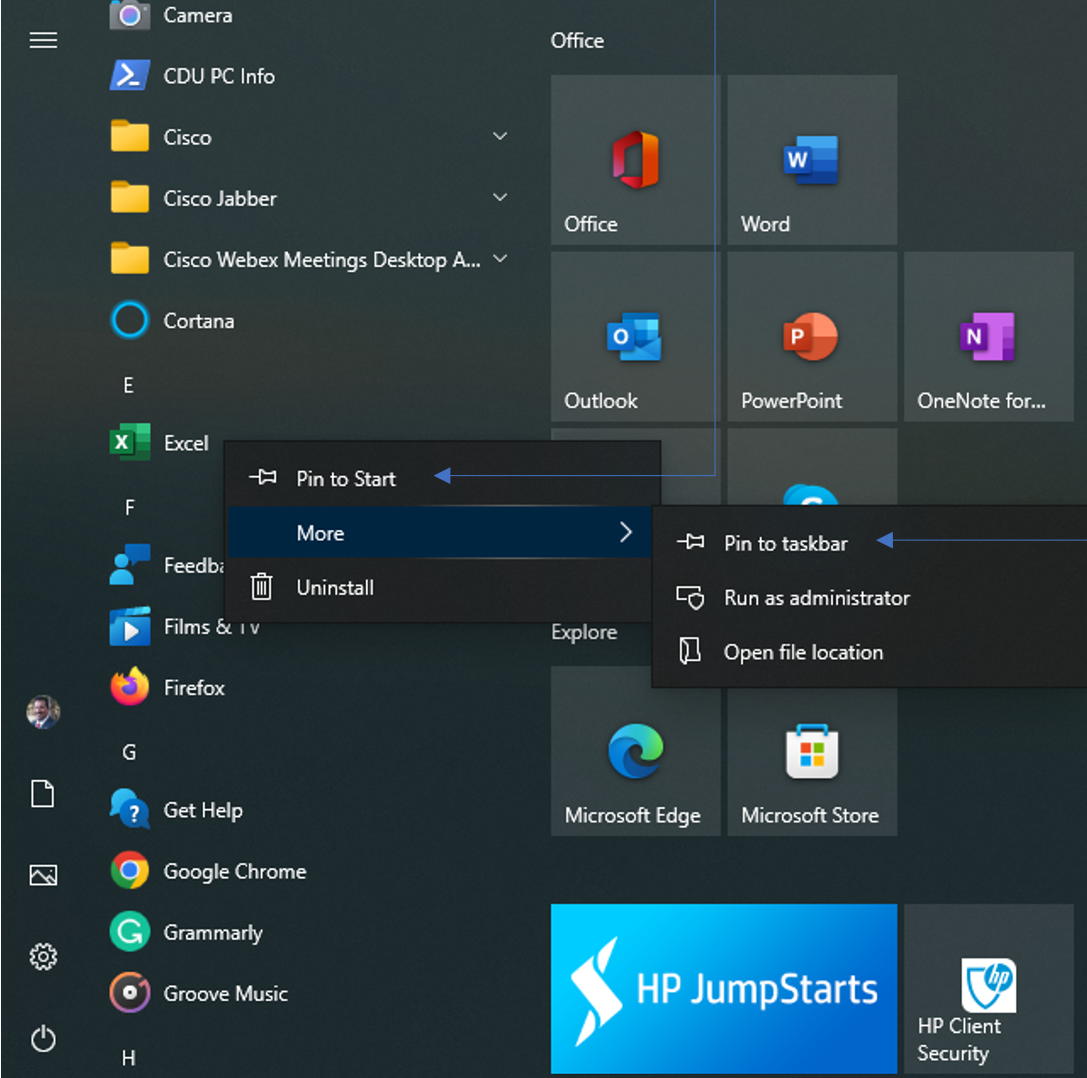
Task: Jump to letter F section header
Action: click(x=129, y=507)
